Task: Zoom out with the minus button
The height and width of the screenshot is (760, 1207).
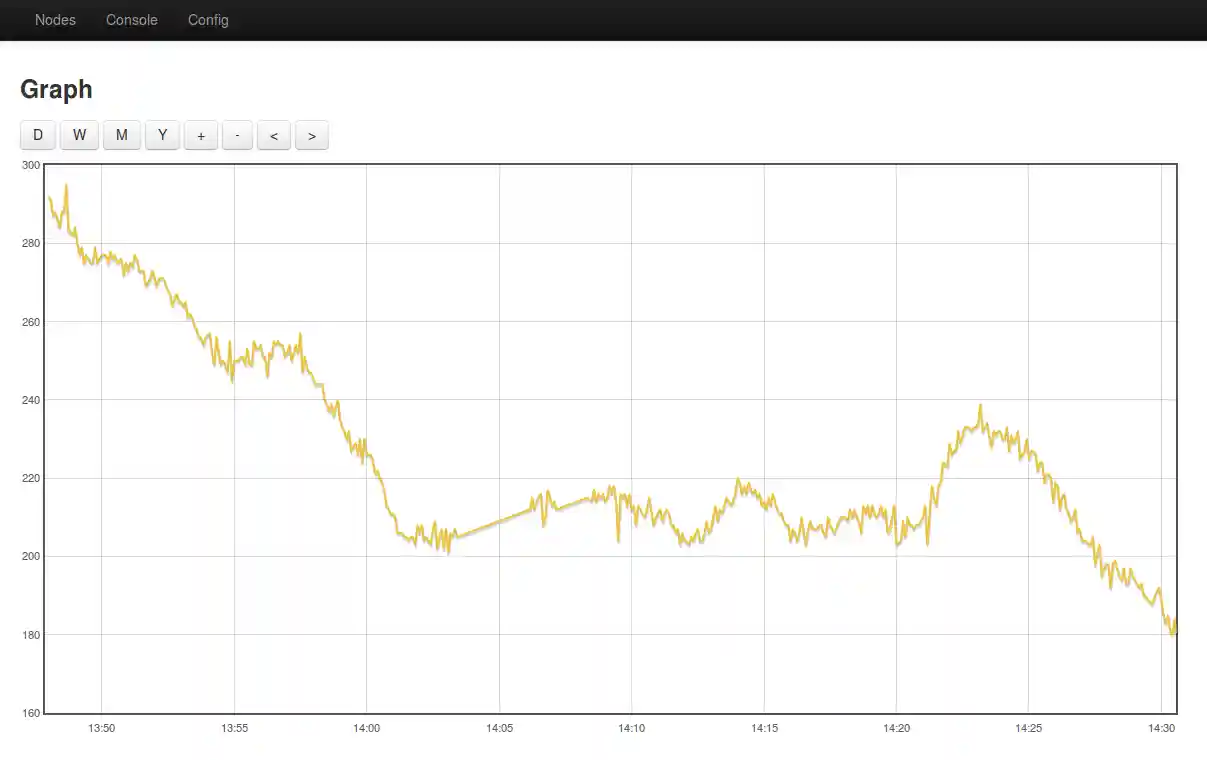Action: [x=237, y=135]
